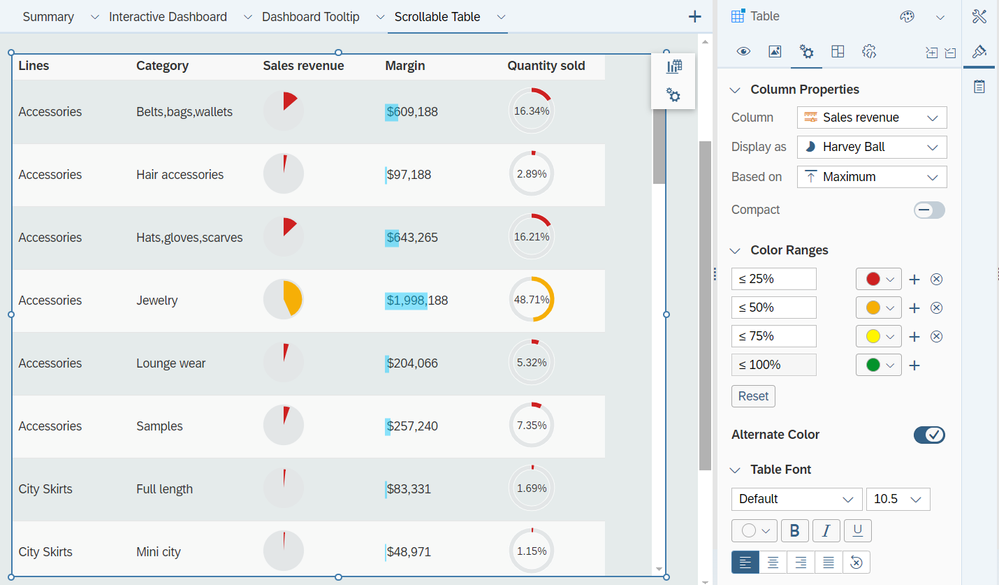Collapse all sections icon
This screenshot has width=999, height=585.
(x=950, y=53)
